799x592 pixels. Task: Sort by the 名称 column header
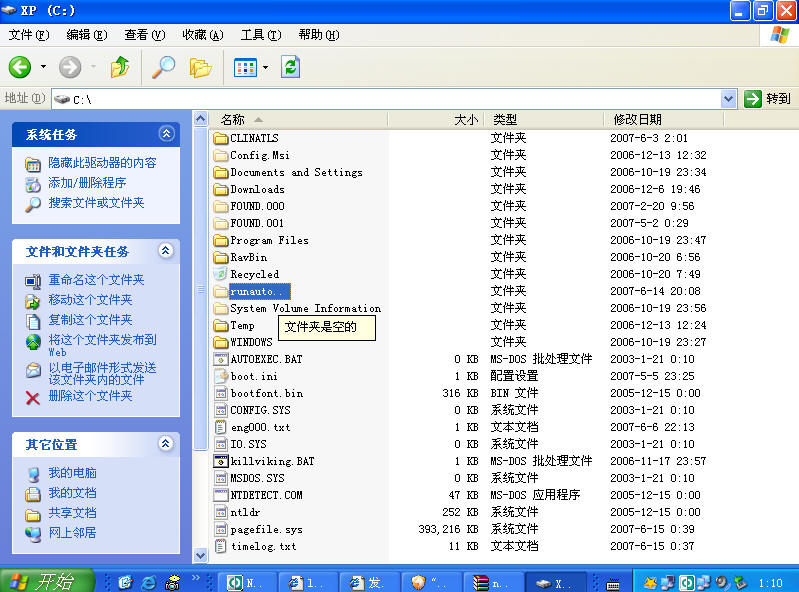299,120
